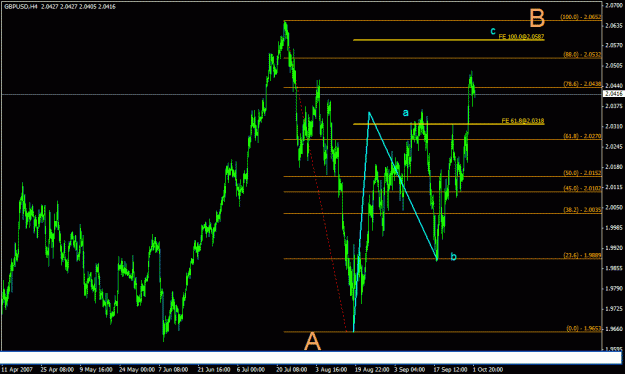This screenshot has width=625, height=374.
Task: Click the 20 Jul 08:00 time label
Action: tap(292, 370)
